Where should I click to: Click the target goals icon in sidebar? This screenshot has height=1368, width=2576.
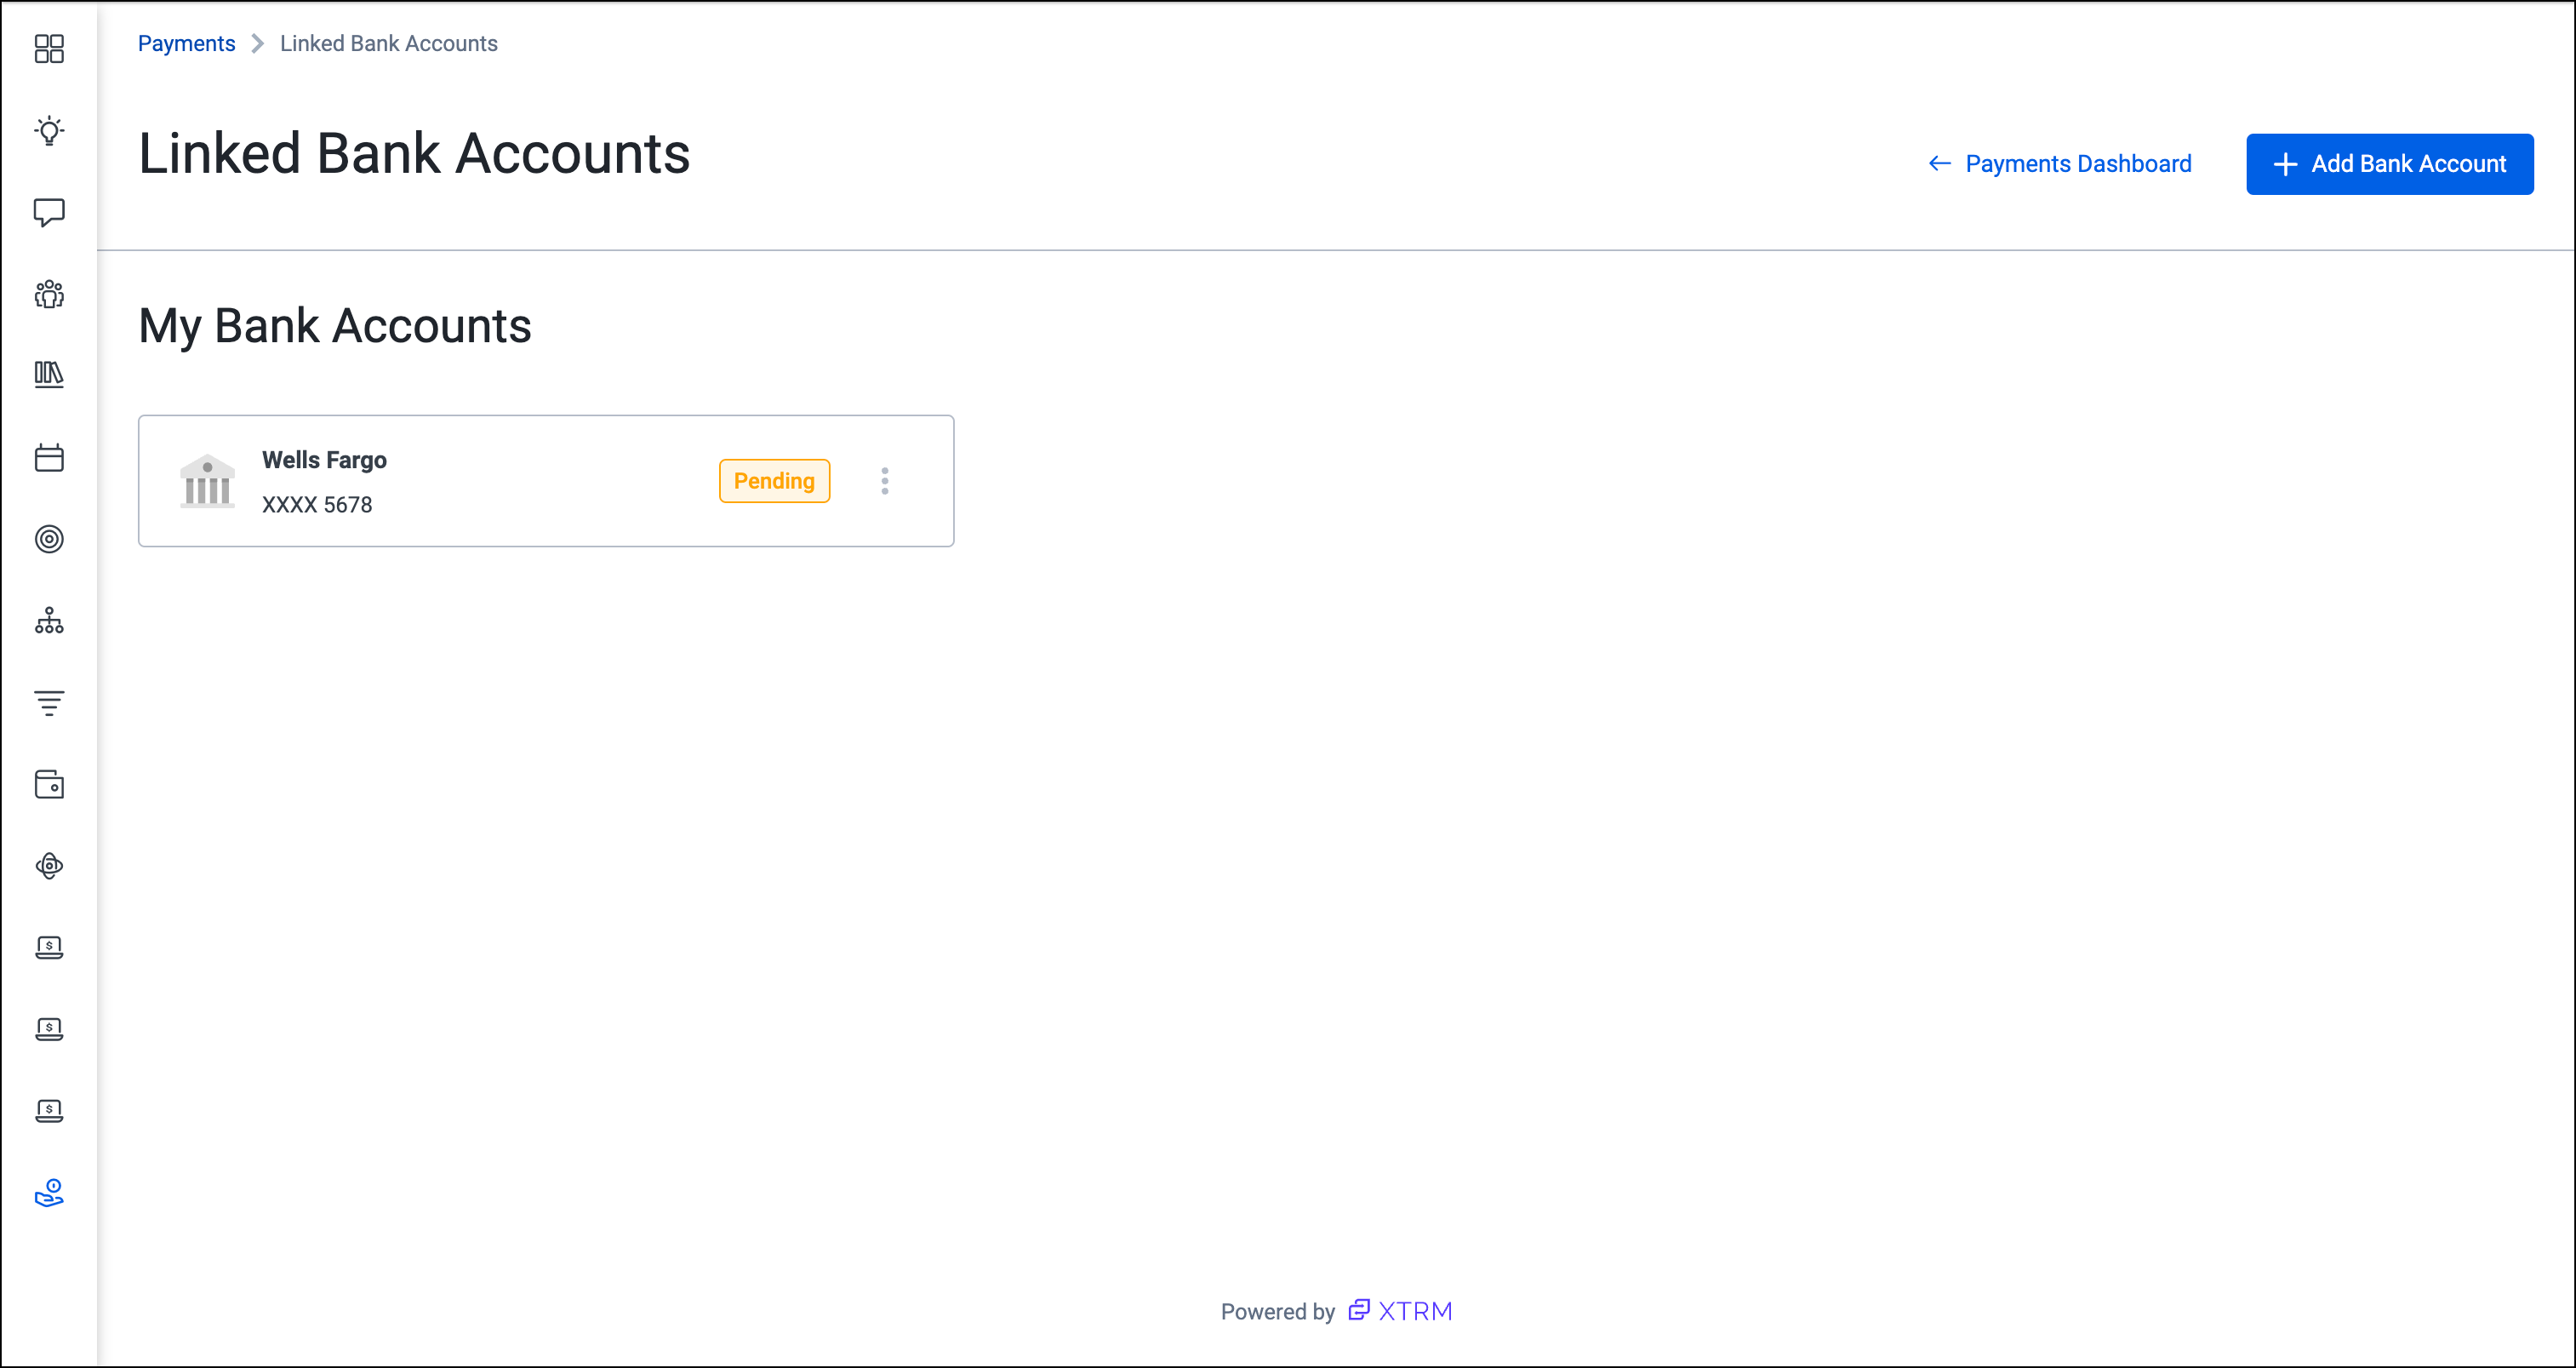click(x=49, y=539)
